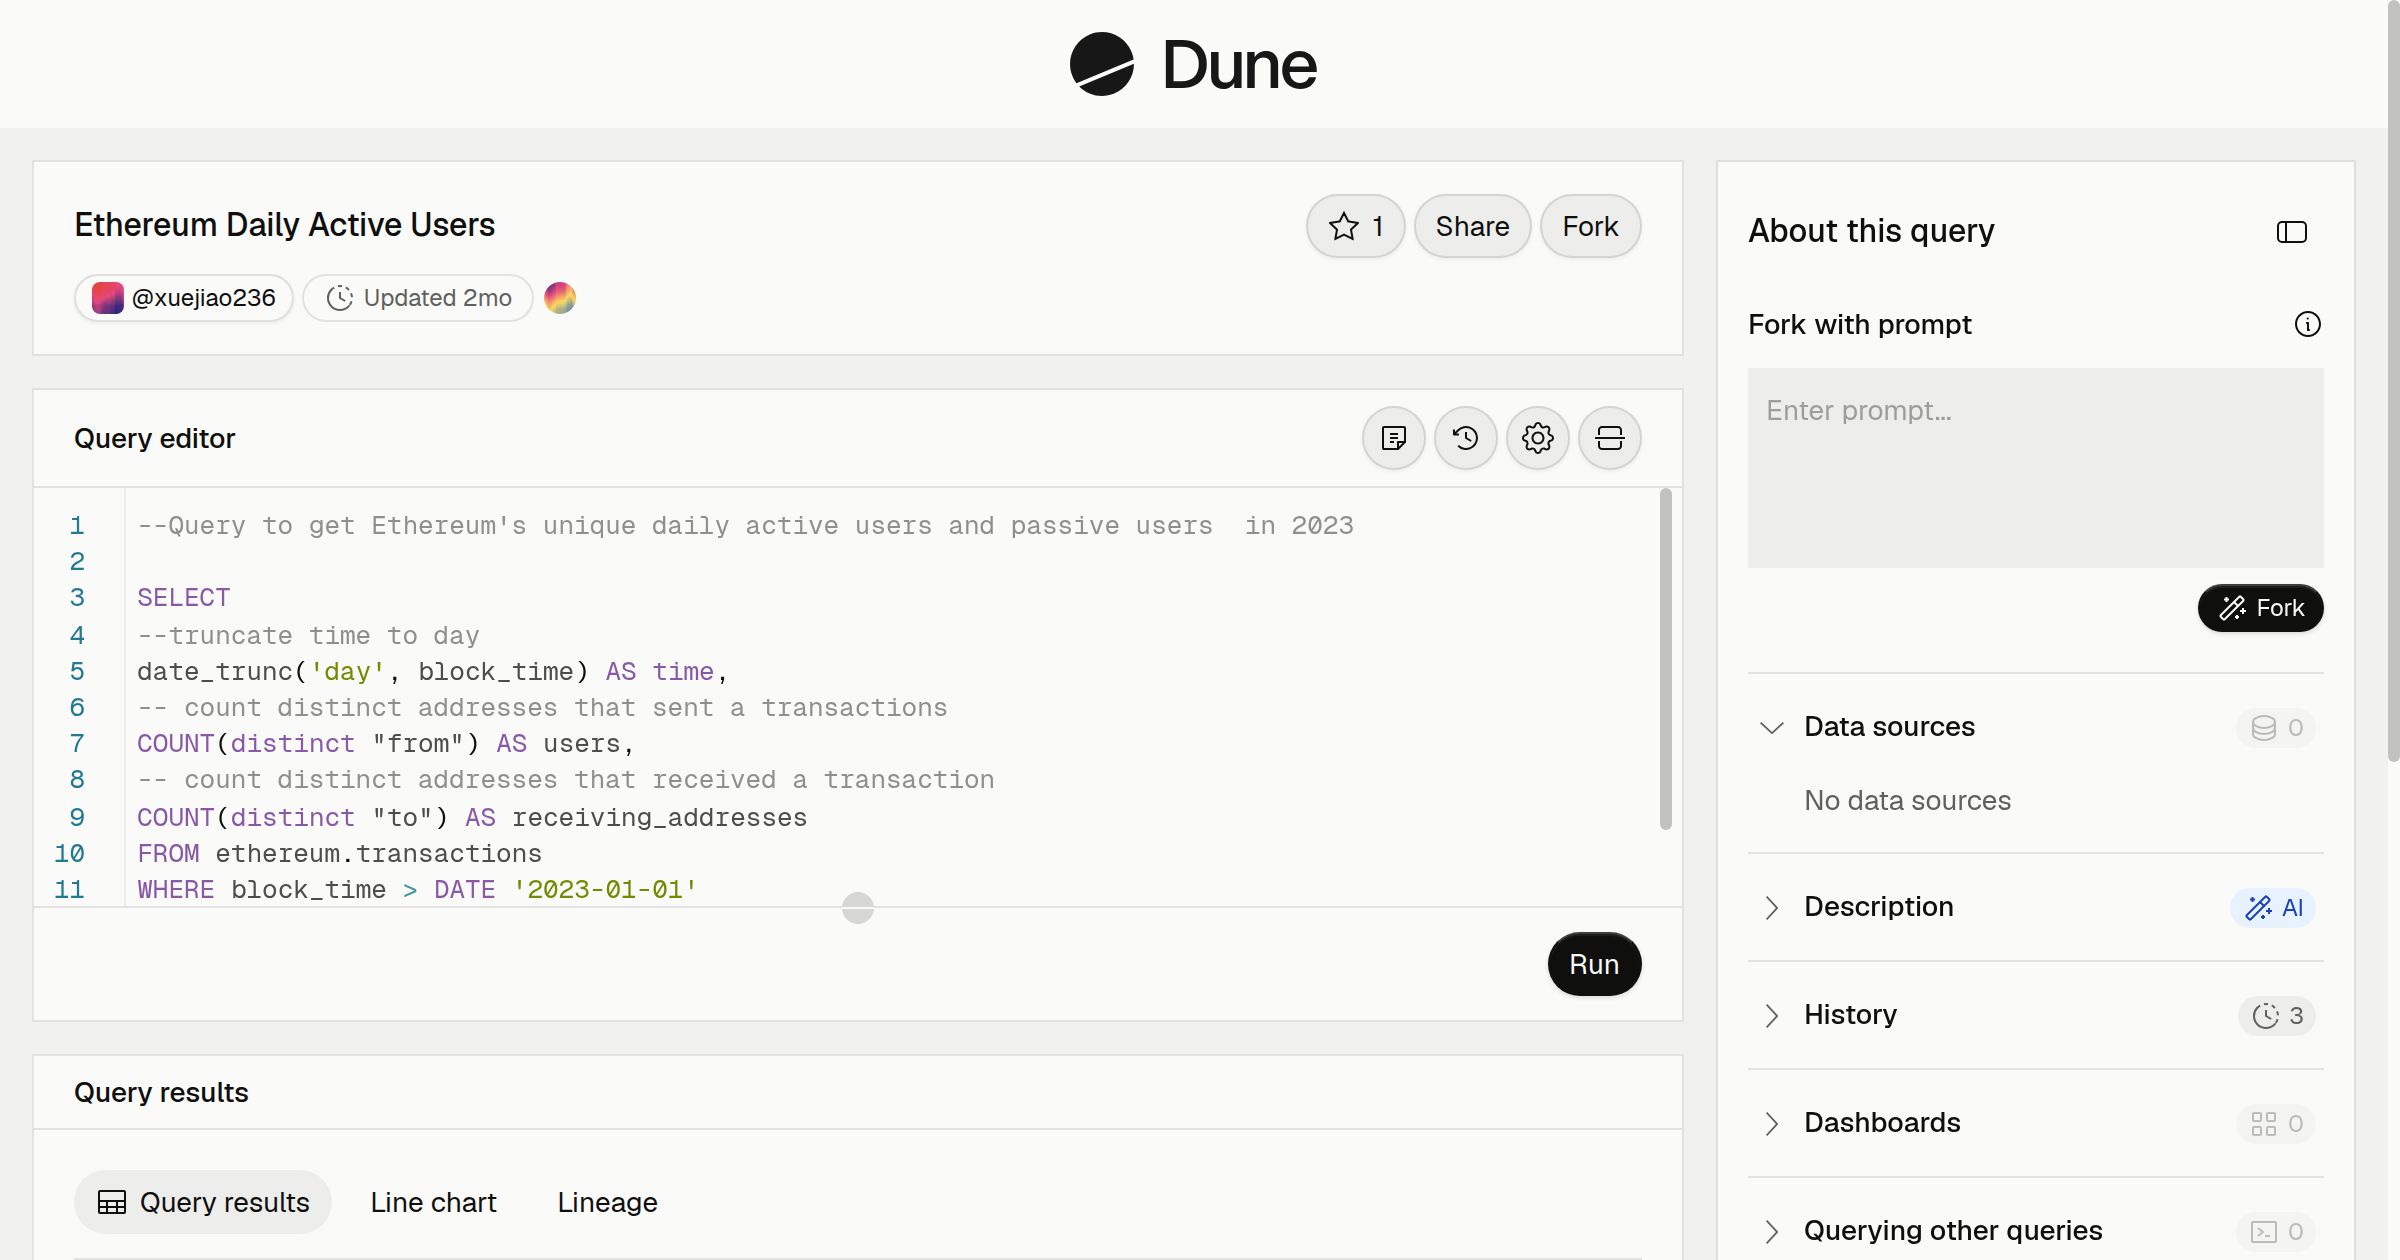Run the query

click(1594, 964)
